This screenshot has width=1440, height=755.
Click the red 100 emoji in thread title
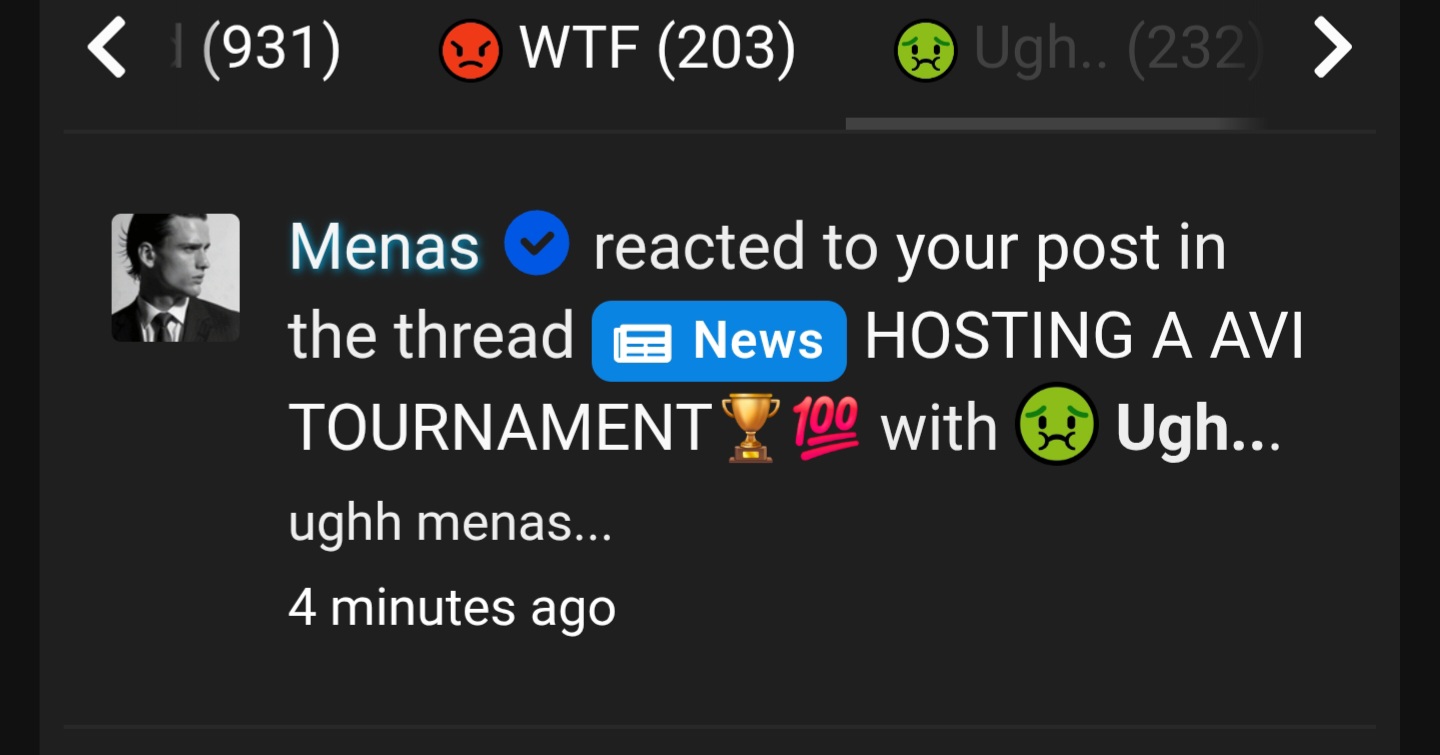pyautogui.click(x=826, y=428)
